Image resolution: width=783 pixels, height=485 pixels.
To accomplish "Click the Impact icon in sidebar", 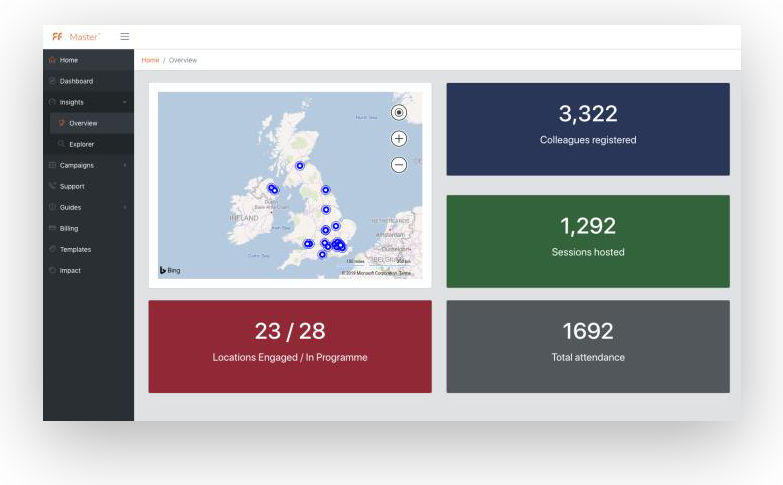I will pyautogui.click(x=52, y=270).
